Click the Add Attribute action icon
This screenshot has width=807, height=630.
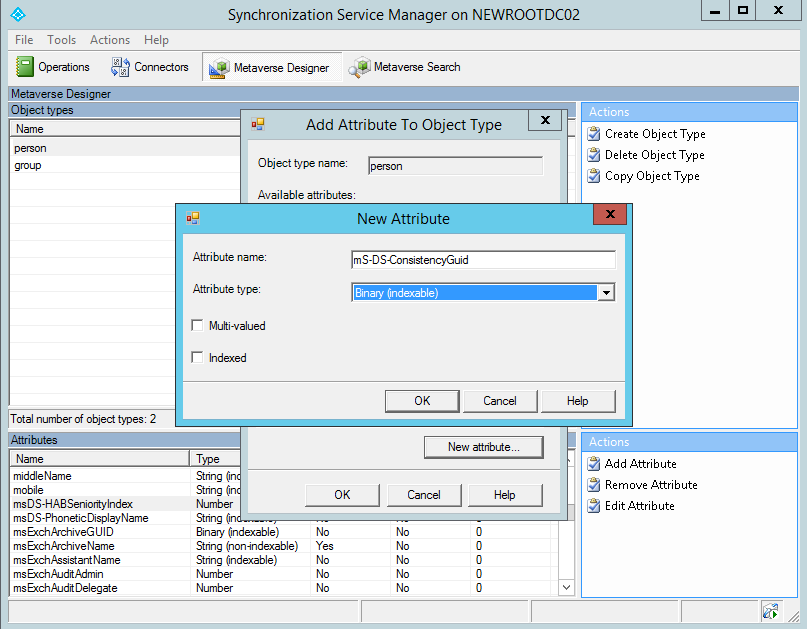pyautogui.click(x=594, y=464)
